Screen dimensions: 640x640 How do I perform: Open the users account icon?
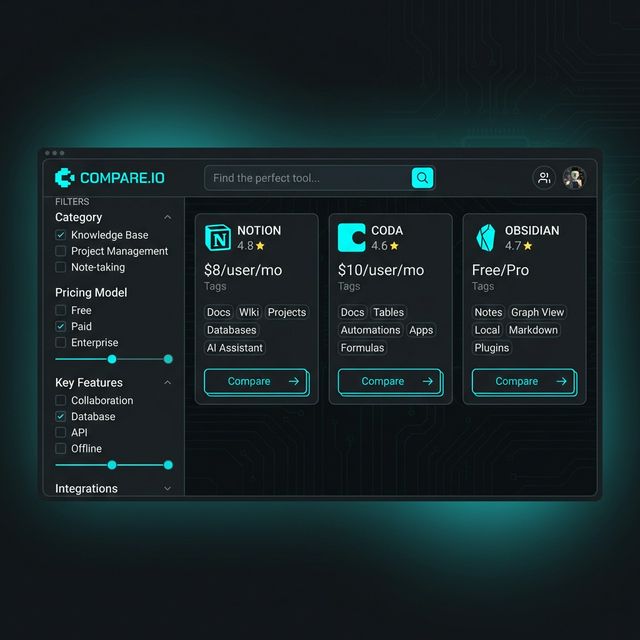(x=543, y=178)
